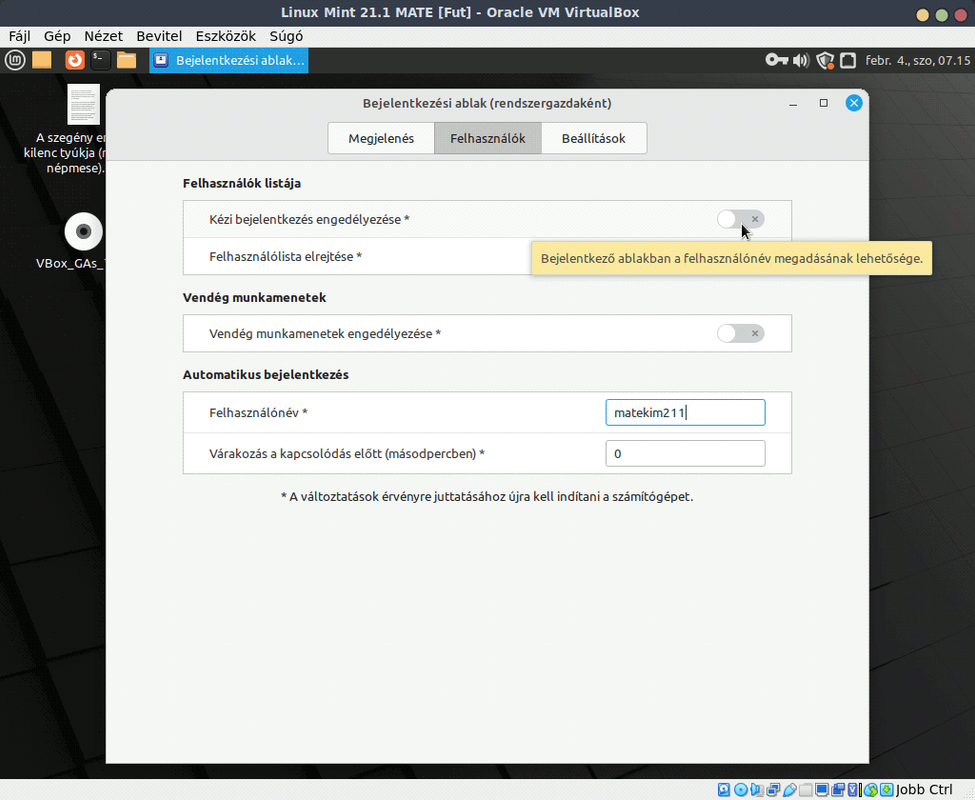Click the green VirtualBox maximize window button
Viewport: 975px width, 800px height.
(941, 15)
